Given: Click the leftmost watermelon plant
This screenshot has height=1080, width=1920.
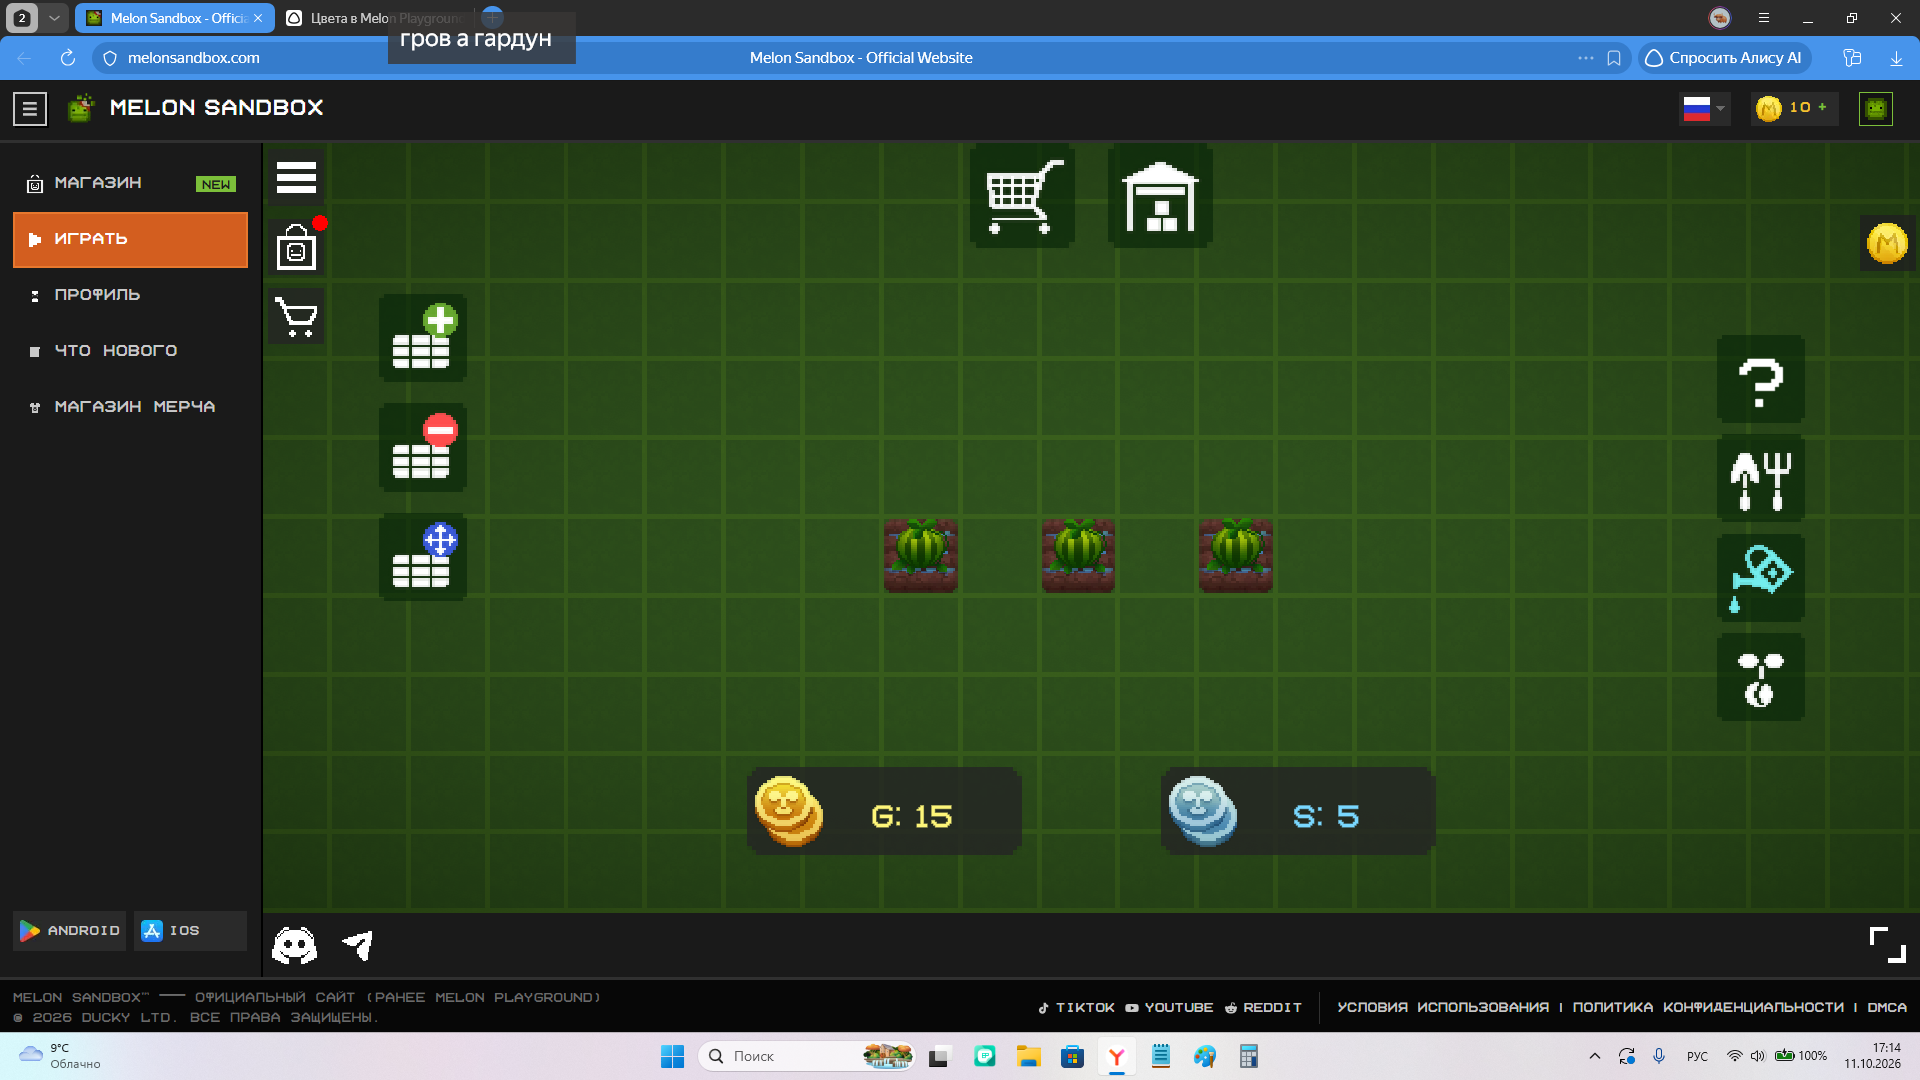Looking at the screenshot, I should click(x=921, y=555).
